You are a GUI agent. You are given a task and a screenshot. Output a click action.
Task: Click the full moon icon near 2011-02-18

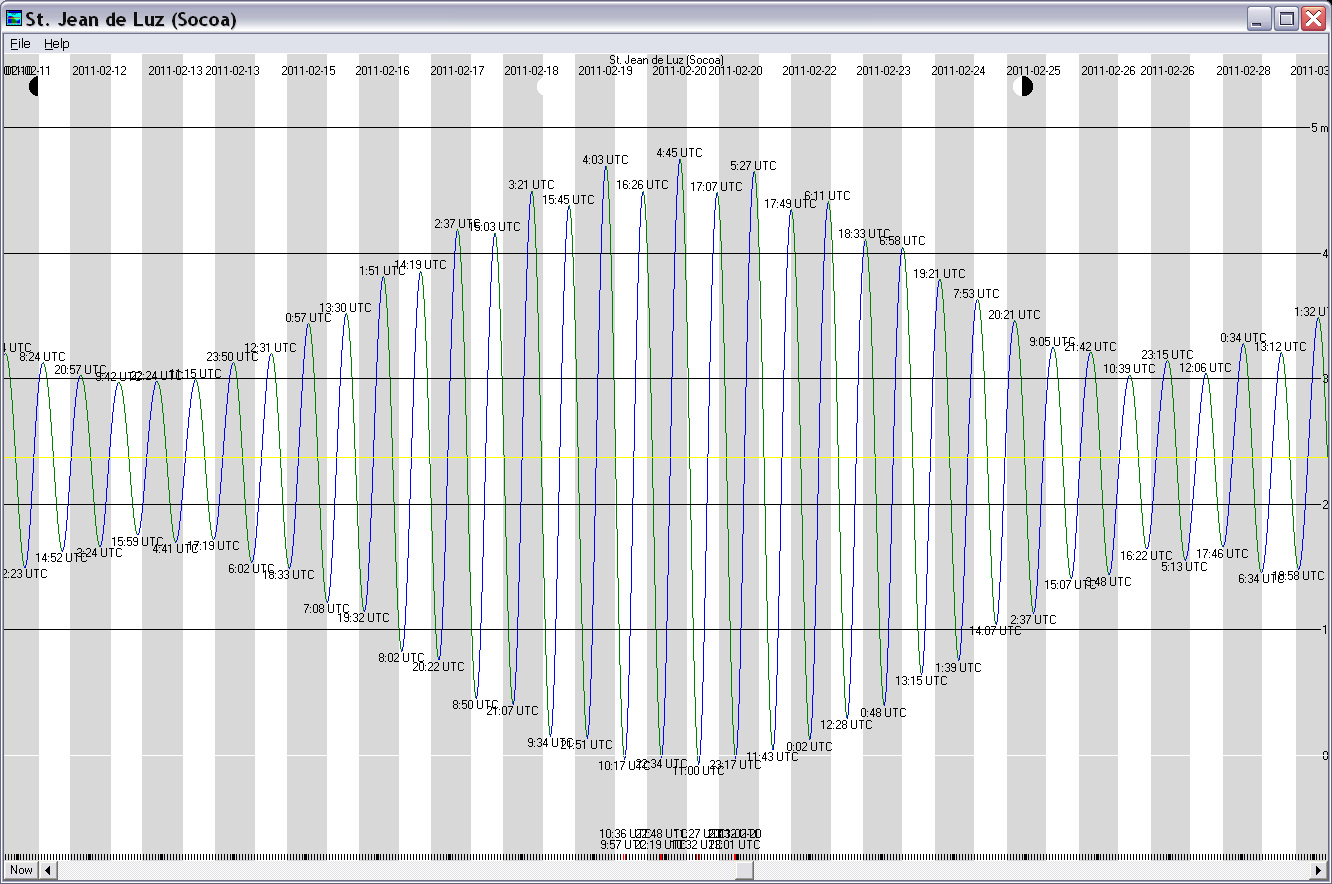(544, 87)
